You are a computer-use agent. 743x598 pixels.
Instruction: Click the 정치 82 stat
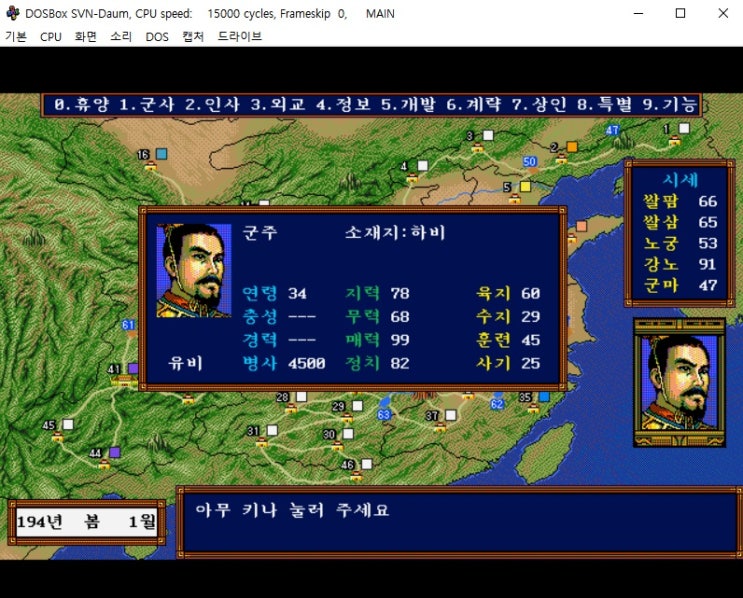pyautogui.click(x=377, y=363)
